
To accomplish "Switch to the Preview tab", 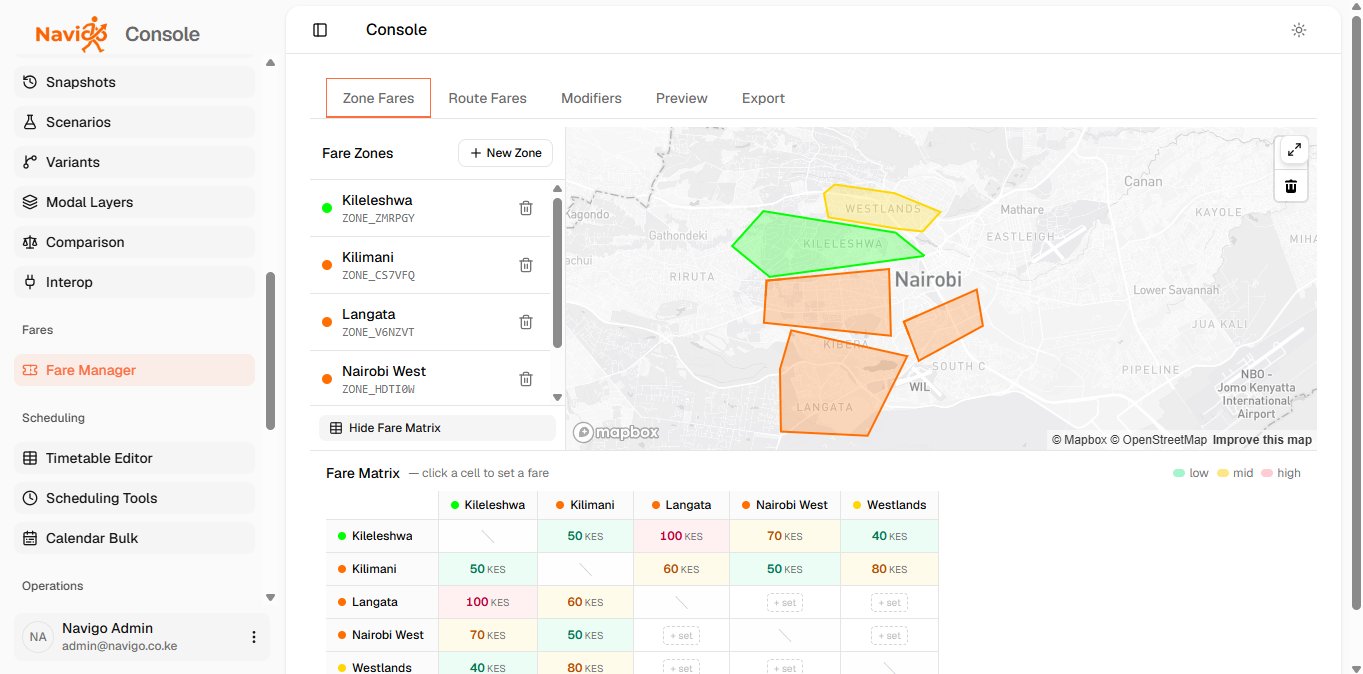I will coord(682,98).
